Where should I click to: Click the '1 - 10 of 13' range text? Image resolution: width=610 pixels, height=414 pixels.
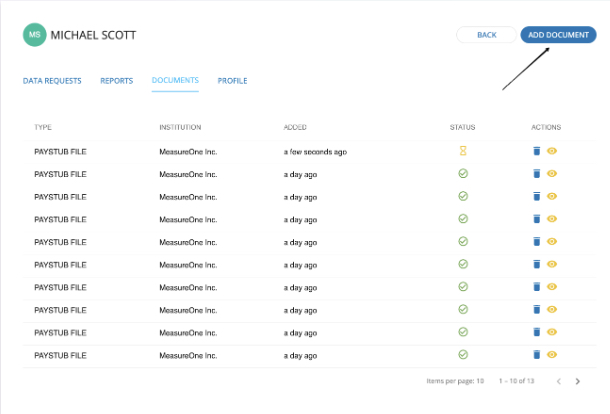coord(517,381)
